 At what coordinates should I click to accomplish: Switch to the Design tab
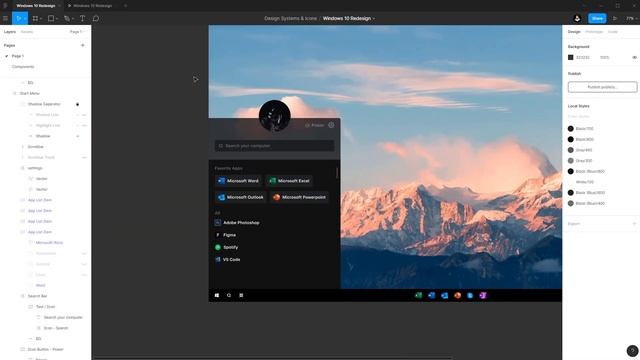tap(574, 31)
